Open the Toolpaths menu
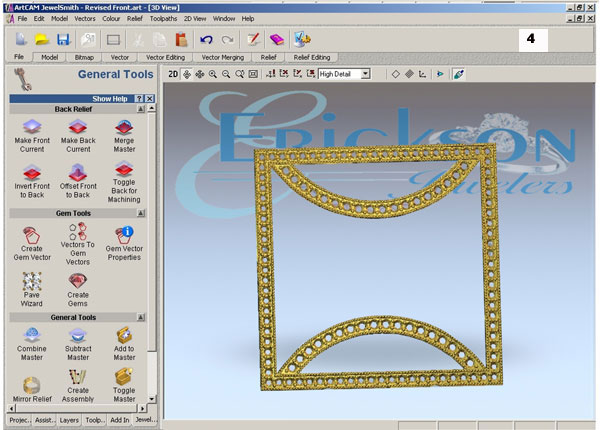Viewport: 600px width, 430px height. 163,18
